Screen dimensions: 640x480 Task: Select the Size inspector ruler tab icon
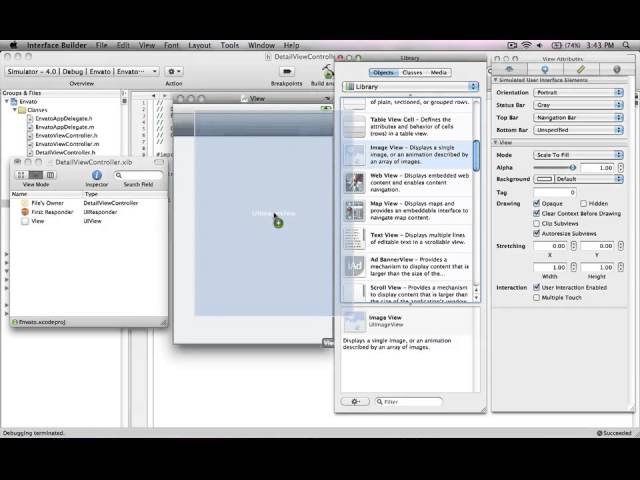[x=580, y=69]
